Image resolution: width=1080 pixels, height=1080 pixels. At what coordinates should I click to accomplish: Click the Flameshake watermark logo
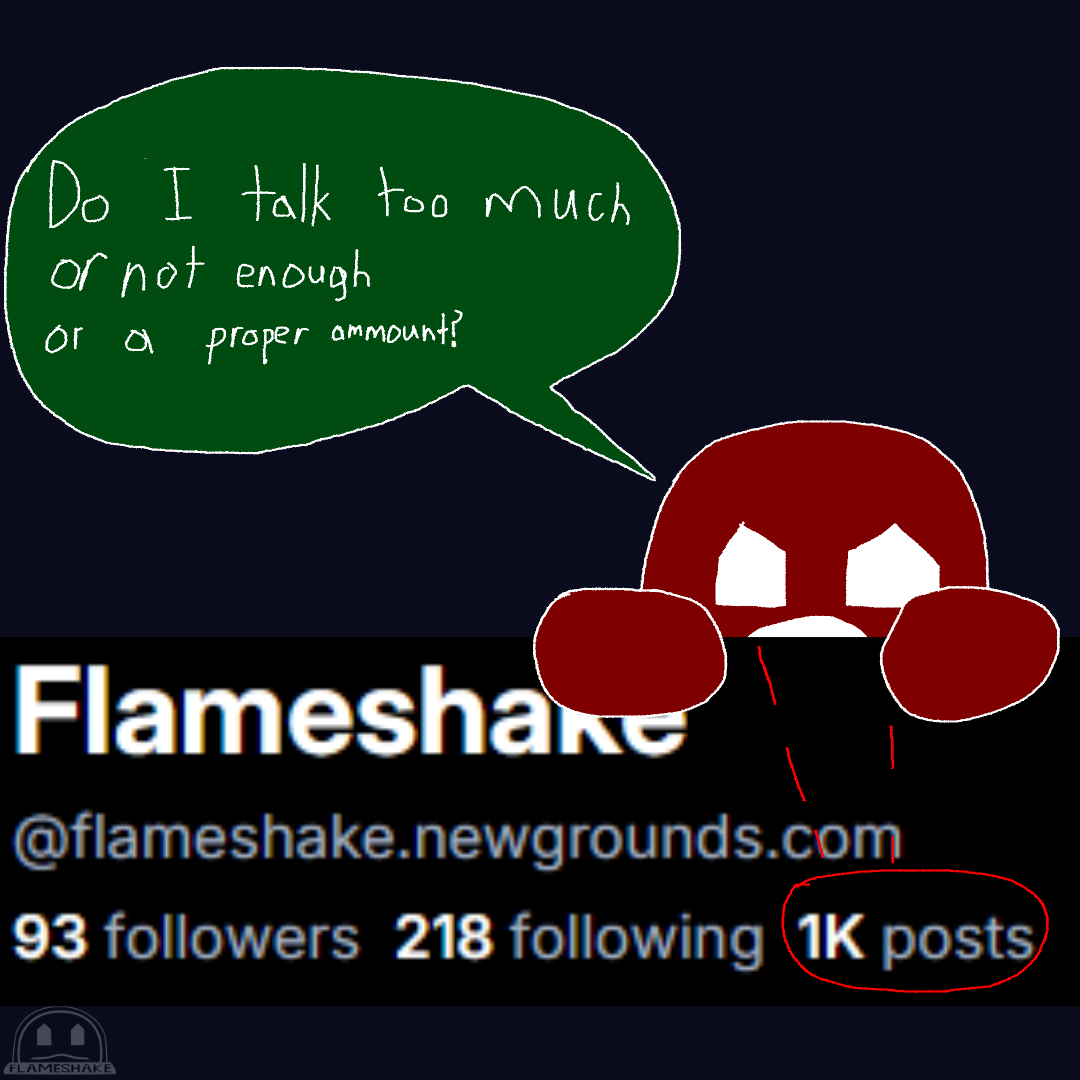click(63, 1042)
